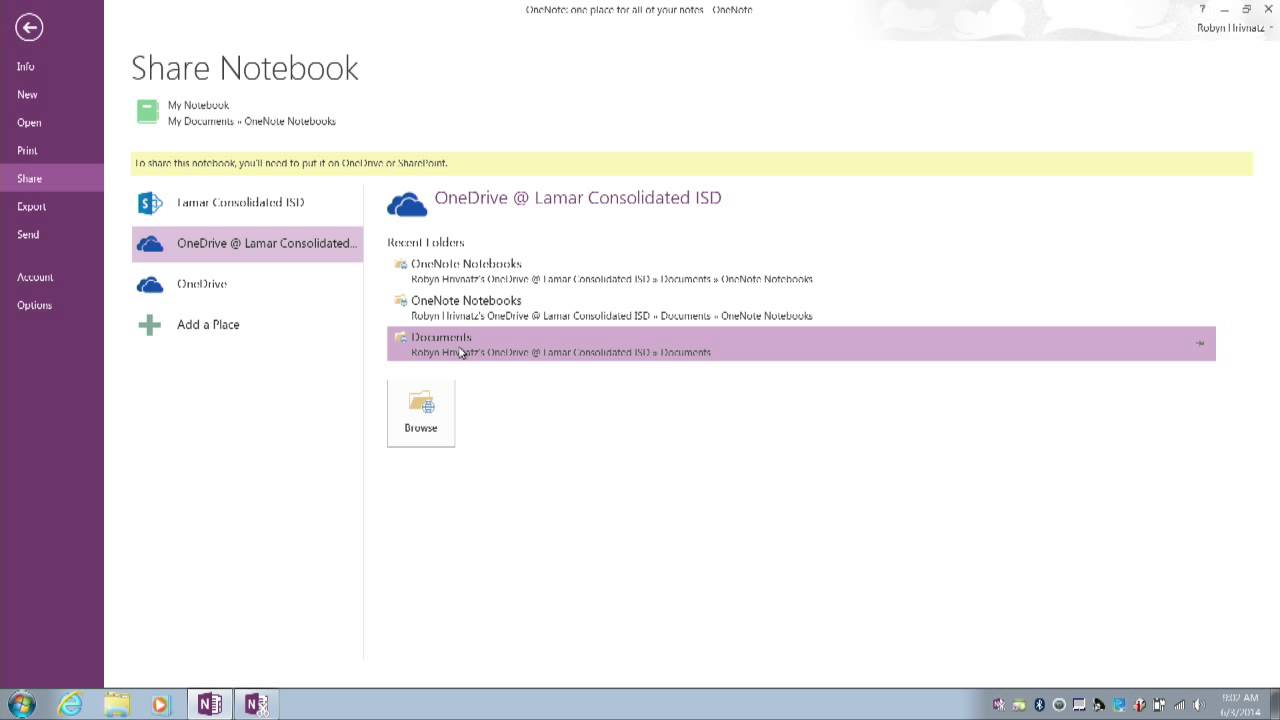This screenshot has height=720, width=1280.
Task: Minimize the OneNote window
Action: click(1224, 9)
